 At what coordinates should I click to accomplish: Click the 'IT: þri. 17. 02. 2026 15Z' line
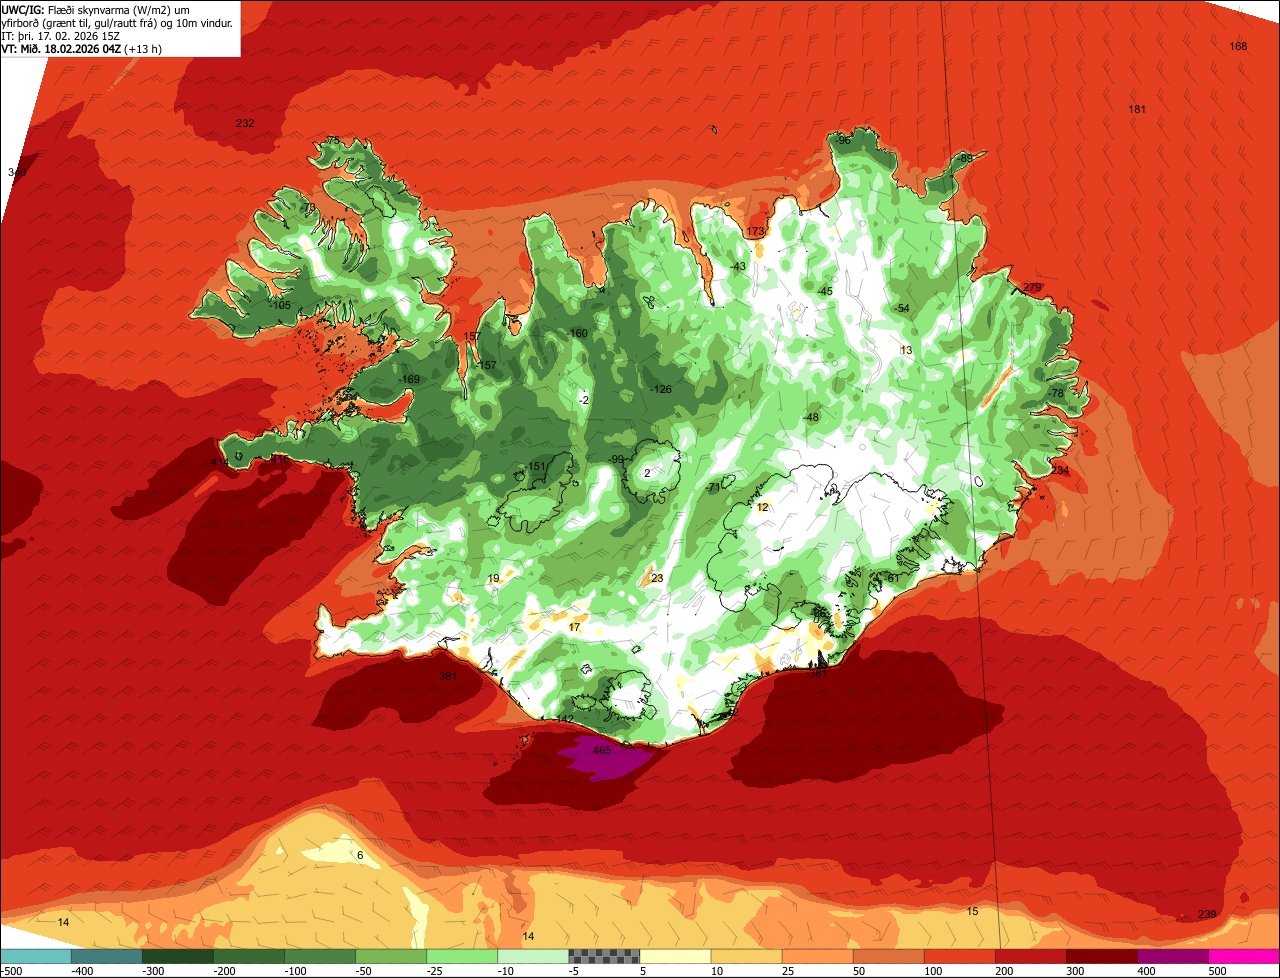tap(61, 36)
